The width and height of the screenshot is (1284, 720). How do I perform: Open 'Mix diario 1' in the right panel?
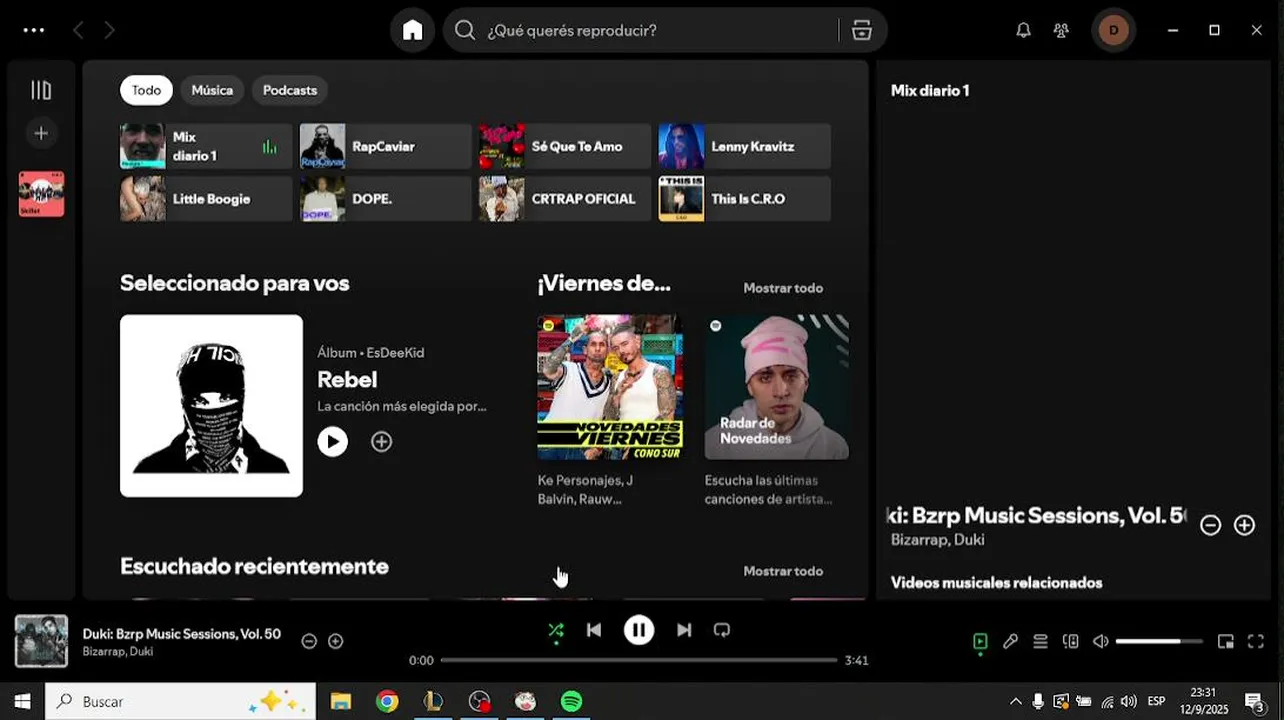930,90
